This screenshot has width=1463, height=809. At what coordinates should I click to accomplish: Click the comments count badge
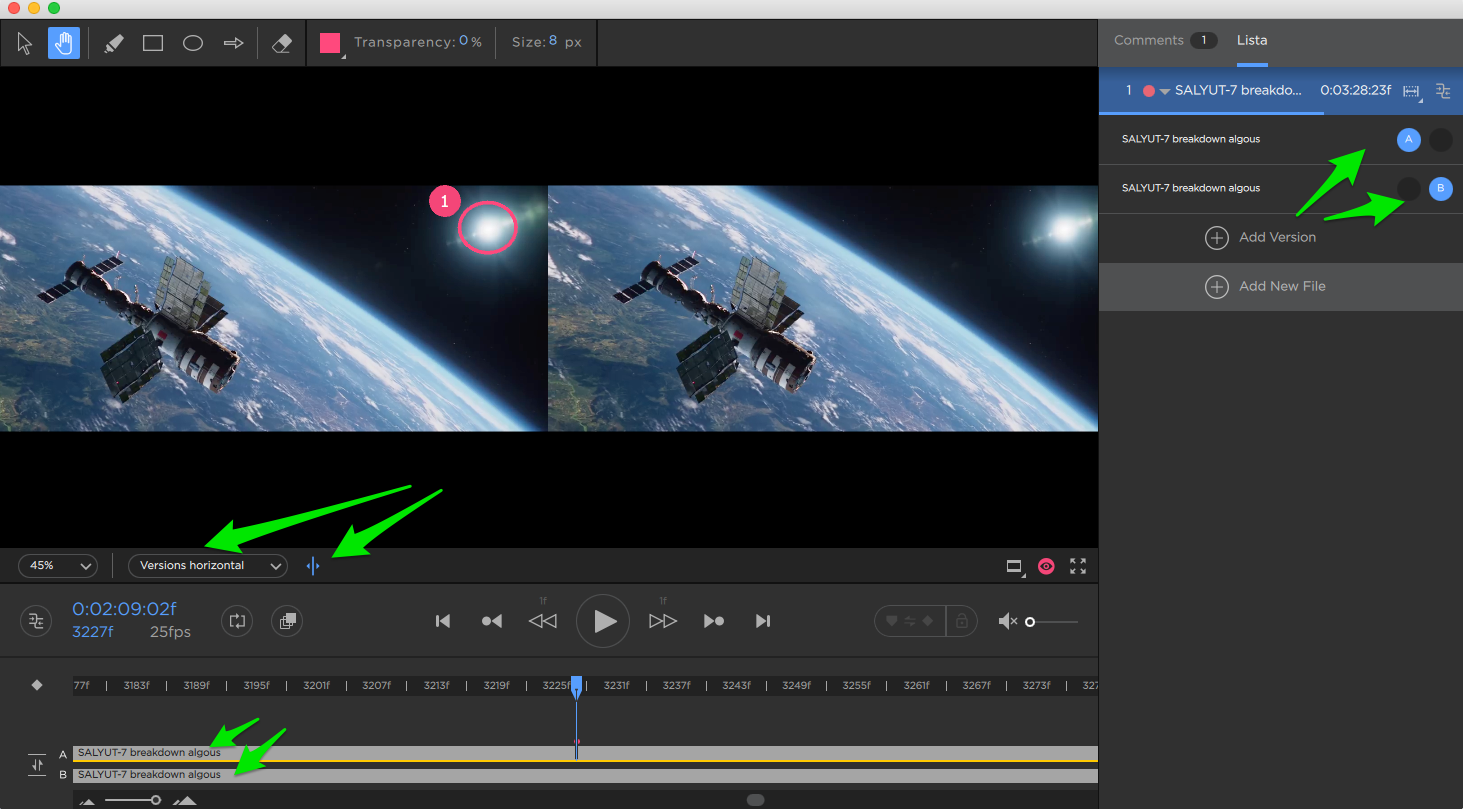pos(1204,40)
